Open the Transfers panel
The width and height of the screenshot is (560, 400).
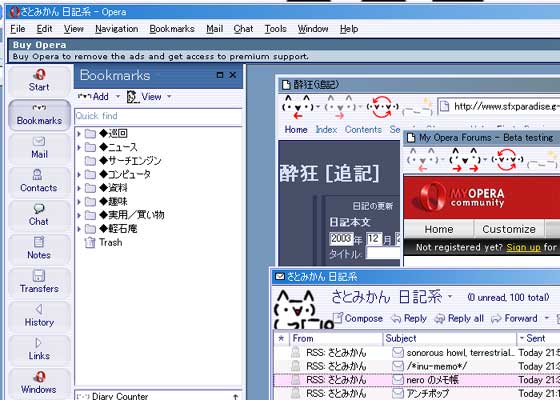tap(39, 282)
